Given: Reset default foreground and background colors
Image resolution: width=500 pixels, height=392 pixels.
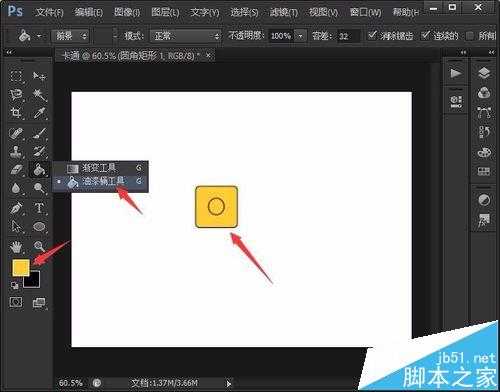Looking at the screenshot, I should (15, 285).
